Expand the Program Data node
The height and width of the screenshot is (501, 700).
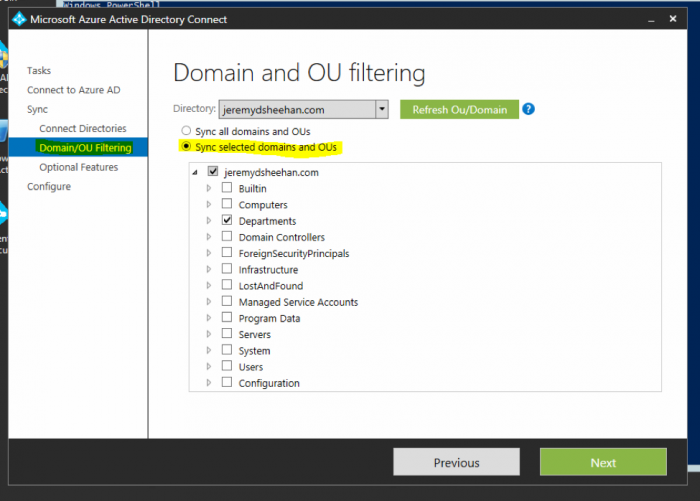208,318
